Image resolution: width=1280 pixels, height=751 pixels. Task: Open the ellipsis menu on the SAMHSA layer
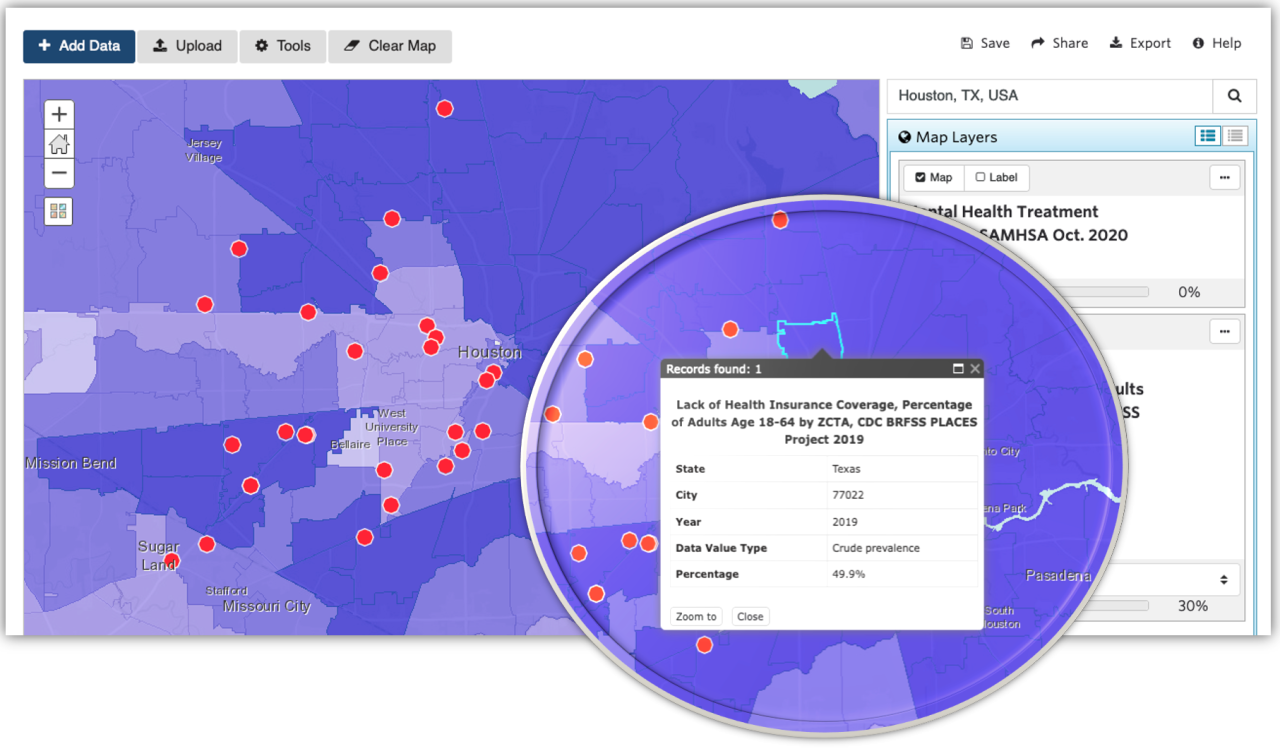click(x=1224, y=178)
